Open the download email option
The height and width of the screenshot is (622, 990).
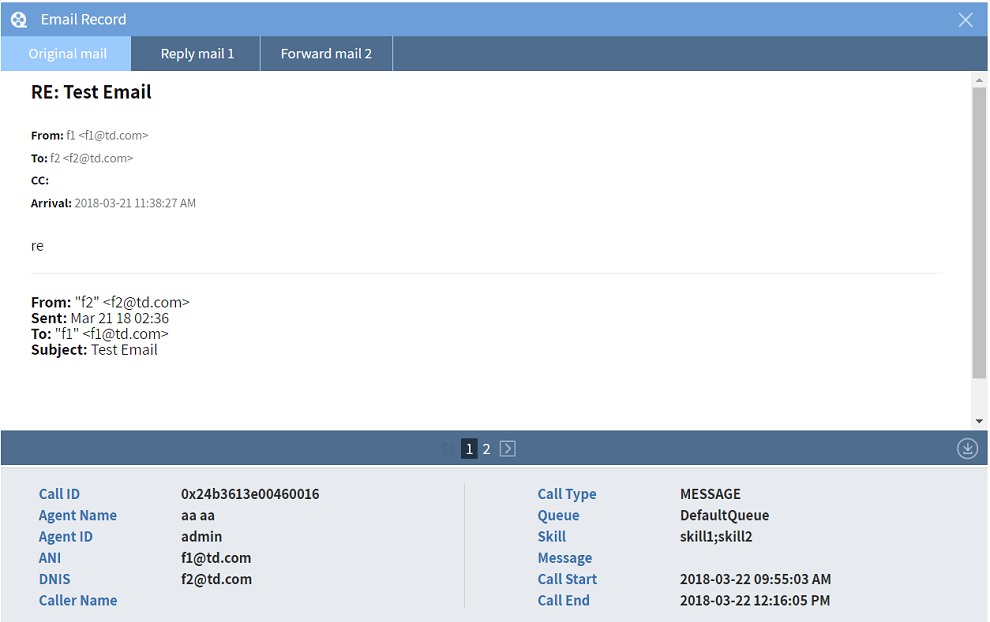click(x=966, y=448)
